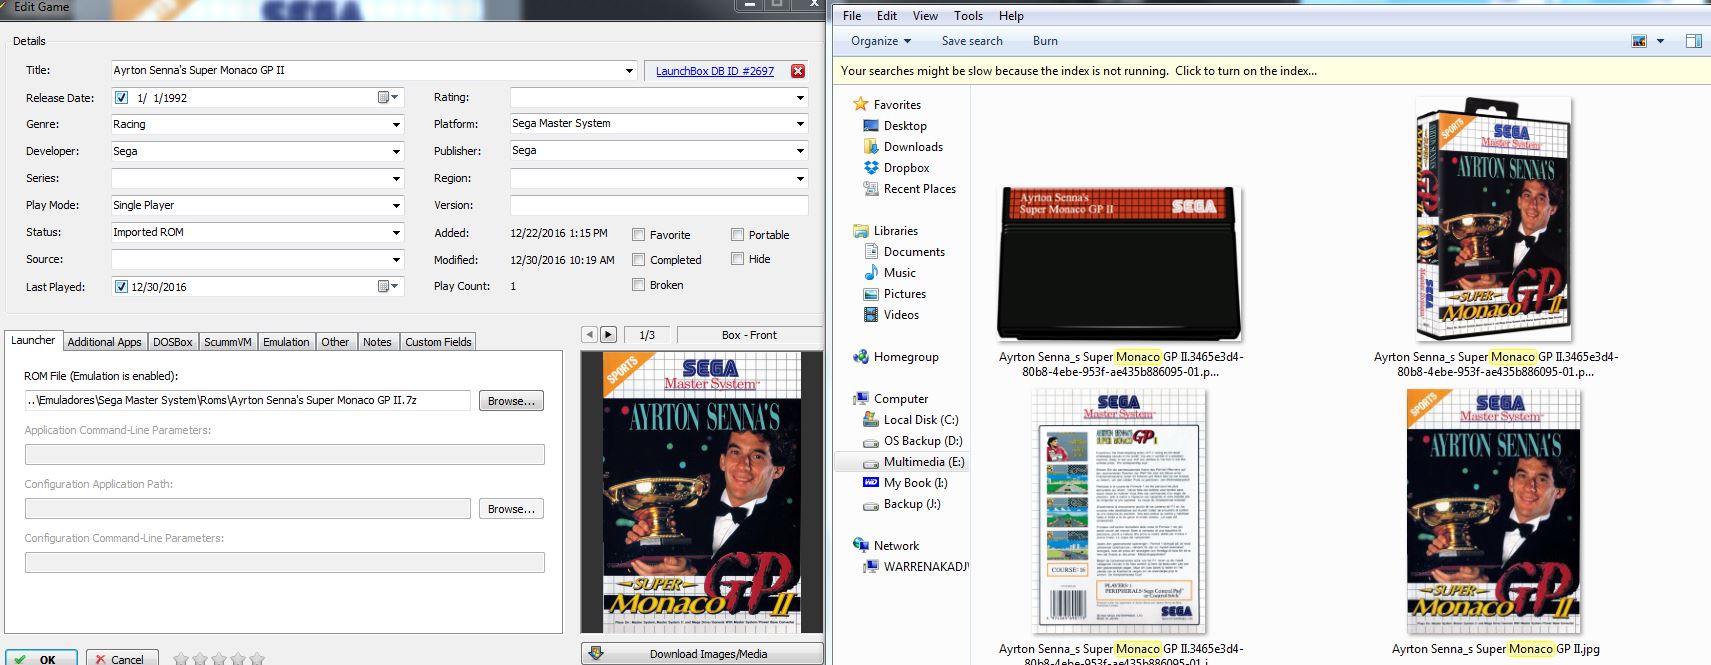Open the Tools menu in Explorer
Viewport: 1711px width, 665px height.
(968, 16)
